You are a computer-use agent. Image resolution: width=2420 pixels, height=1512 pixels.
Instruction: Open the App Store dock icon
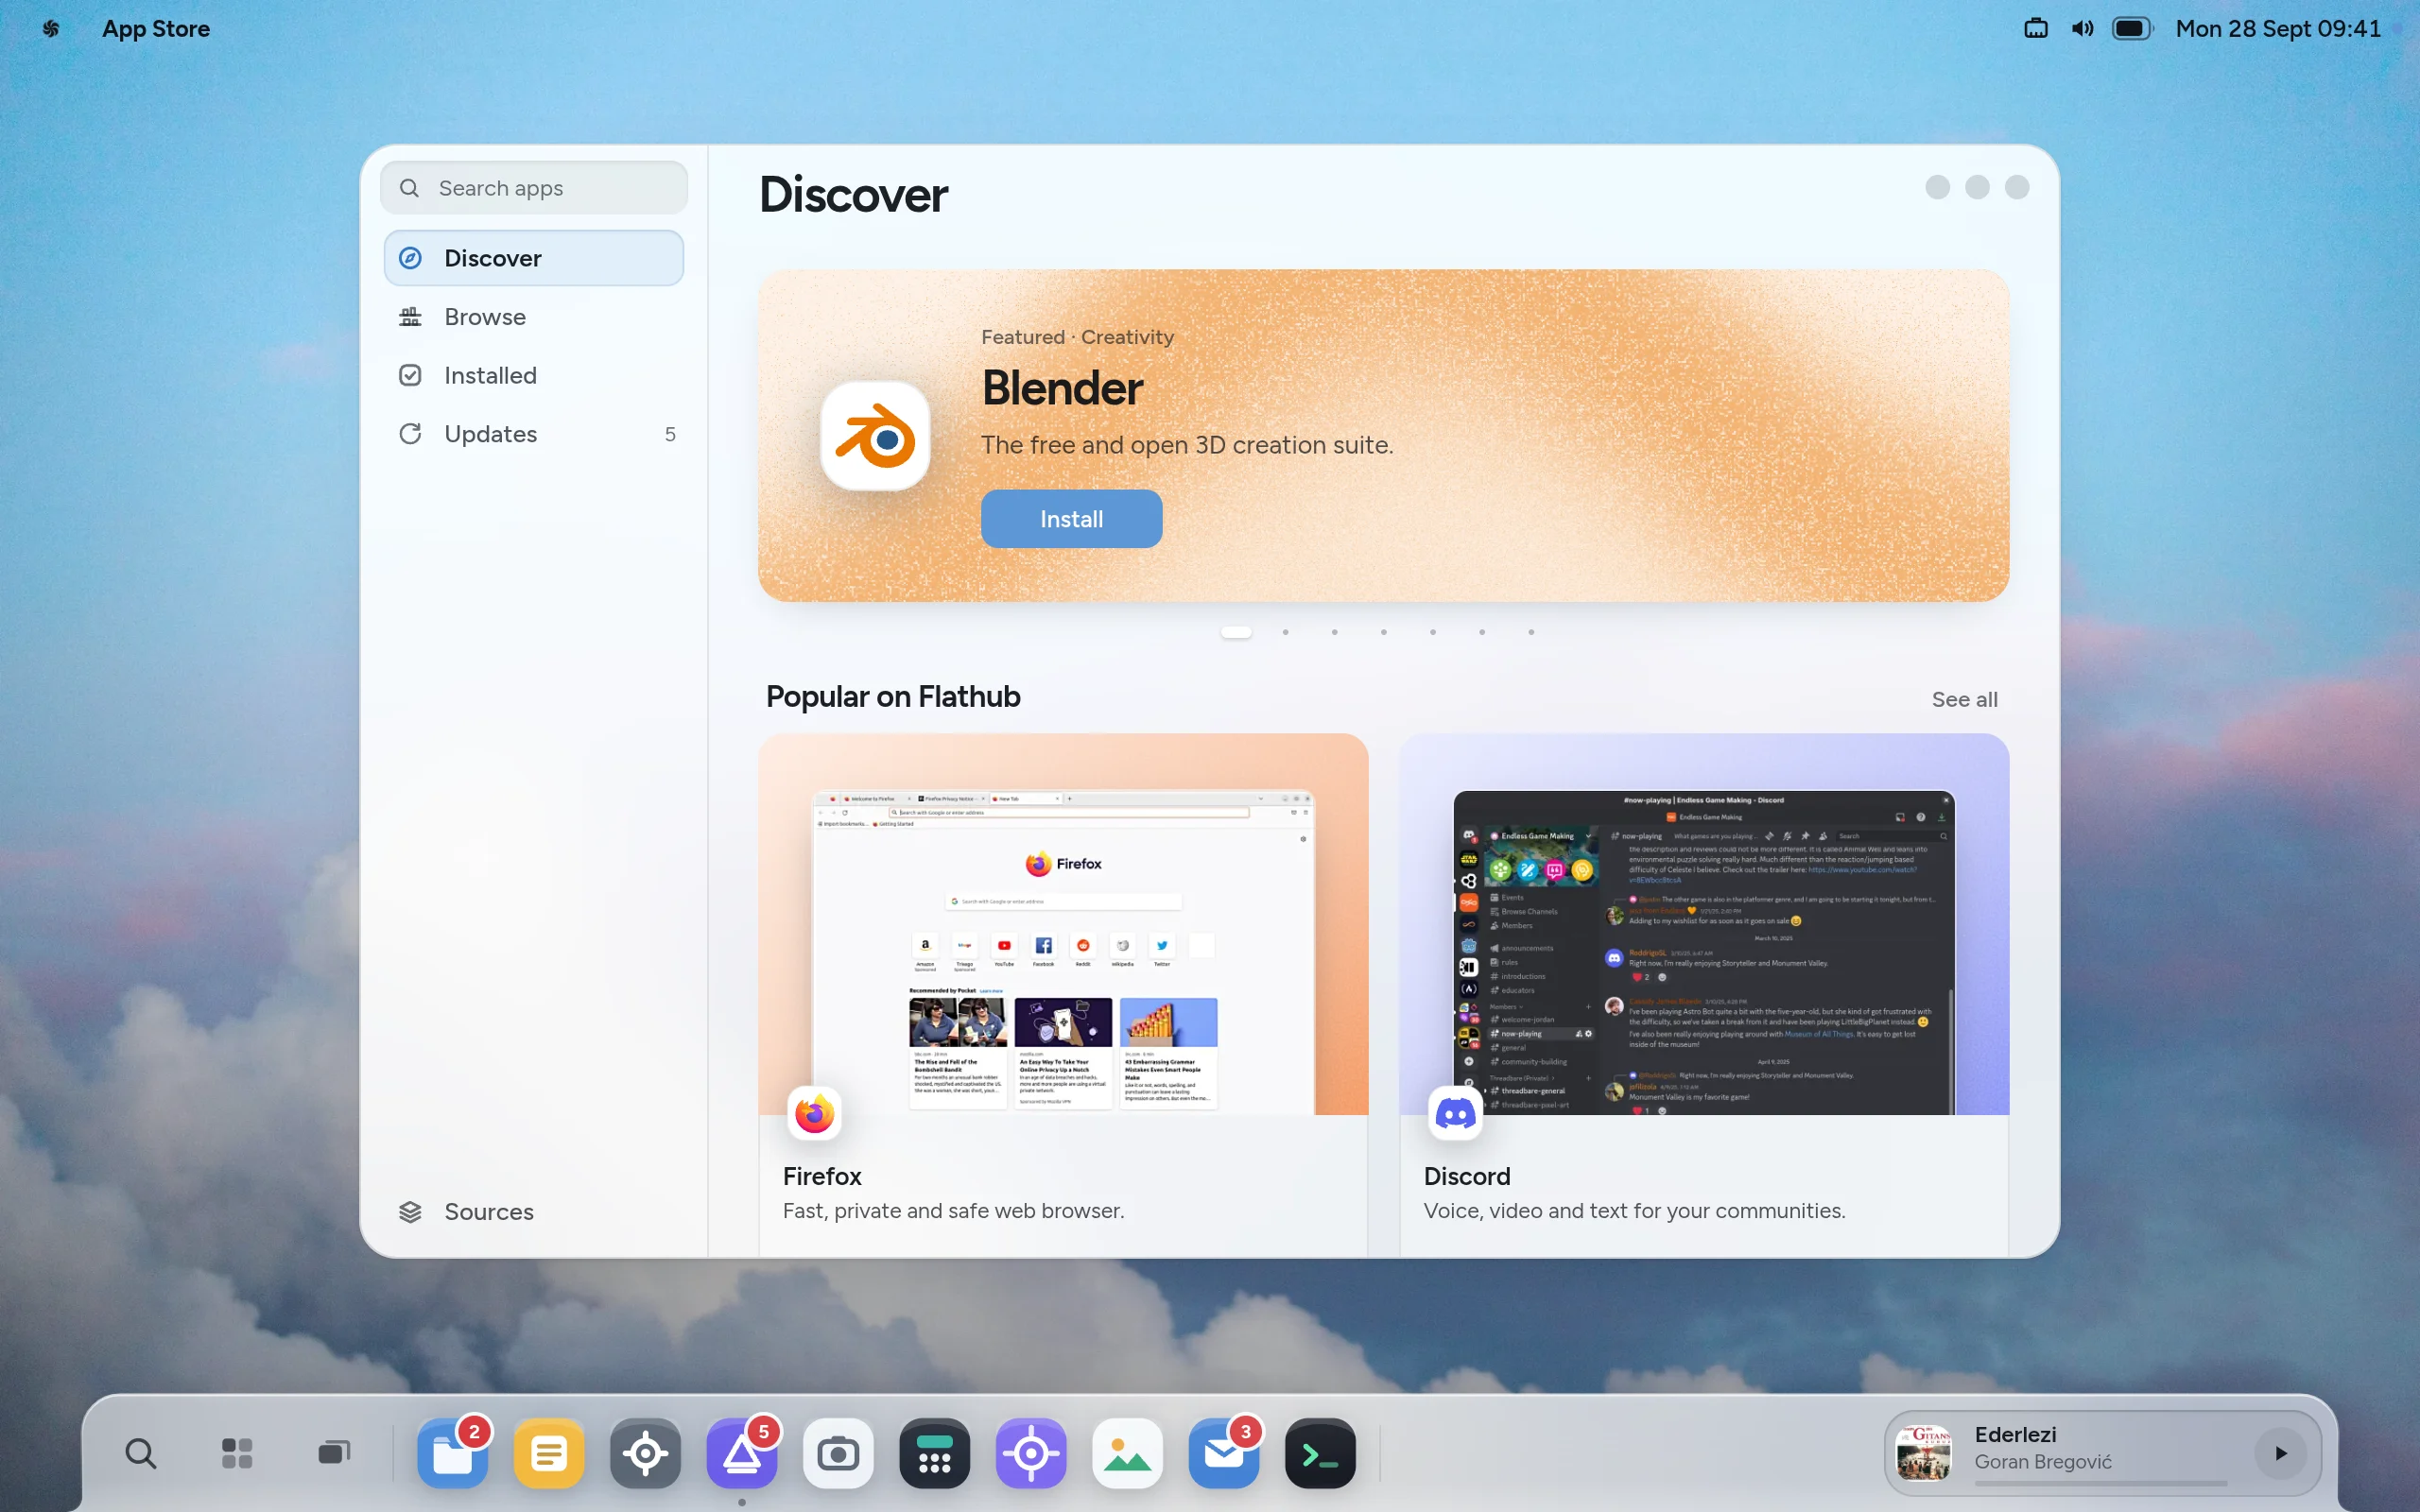pos(741,1453)
